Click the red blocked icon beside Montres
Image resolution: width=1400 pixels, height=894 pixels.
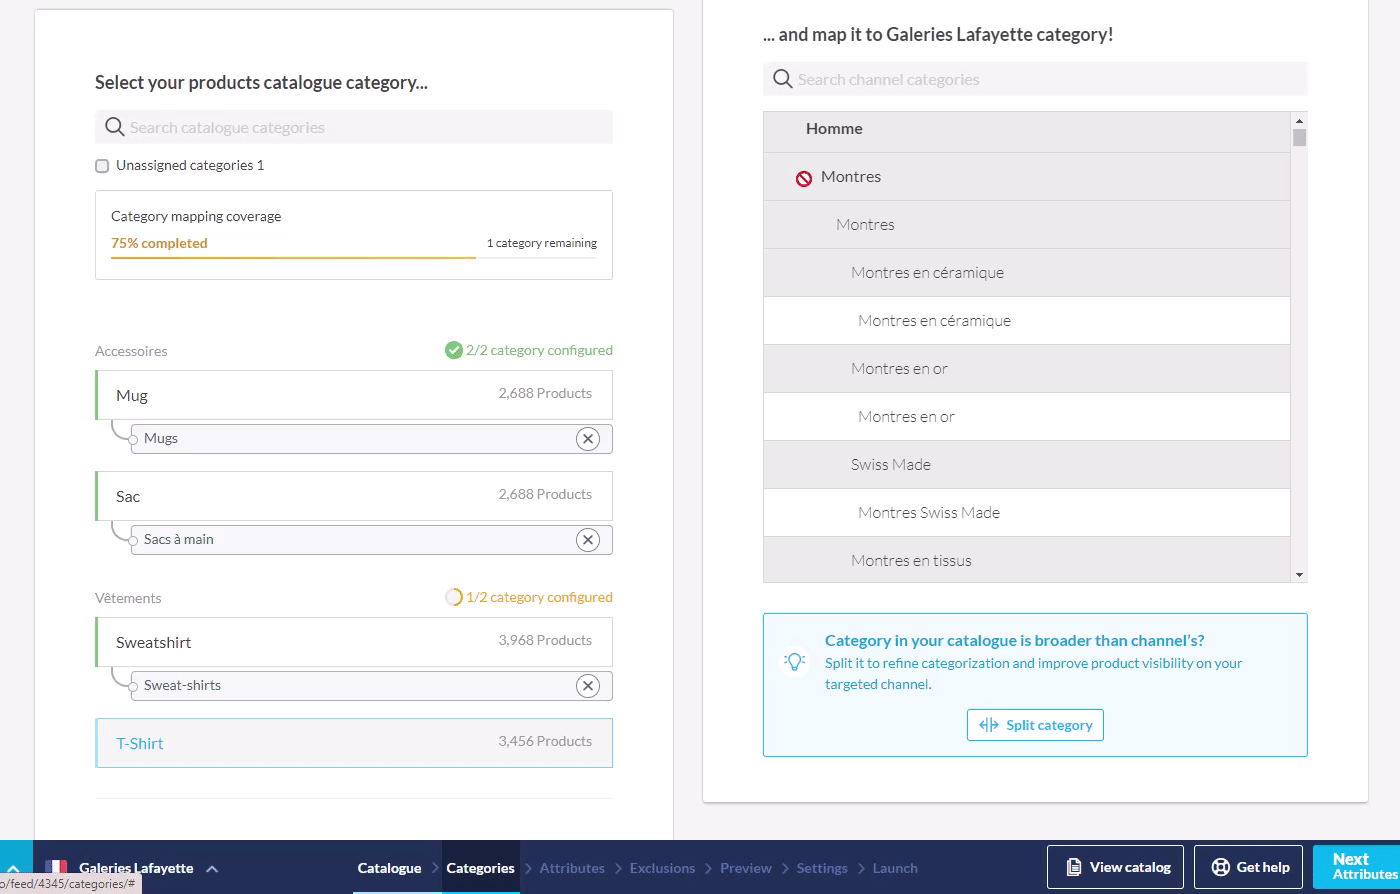[x=803, y=178]
